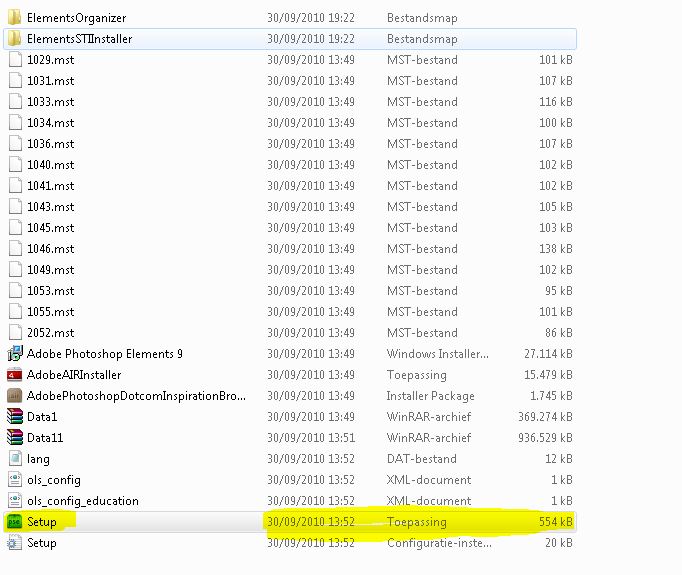Click the size value 86 kB

click(x=559, y=333)
